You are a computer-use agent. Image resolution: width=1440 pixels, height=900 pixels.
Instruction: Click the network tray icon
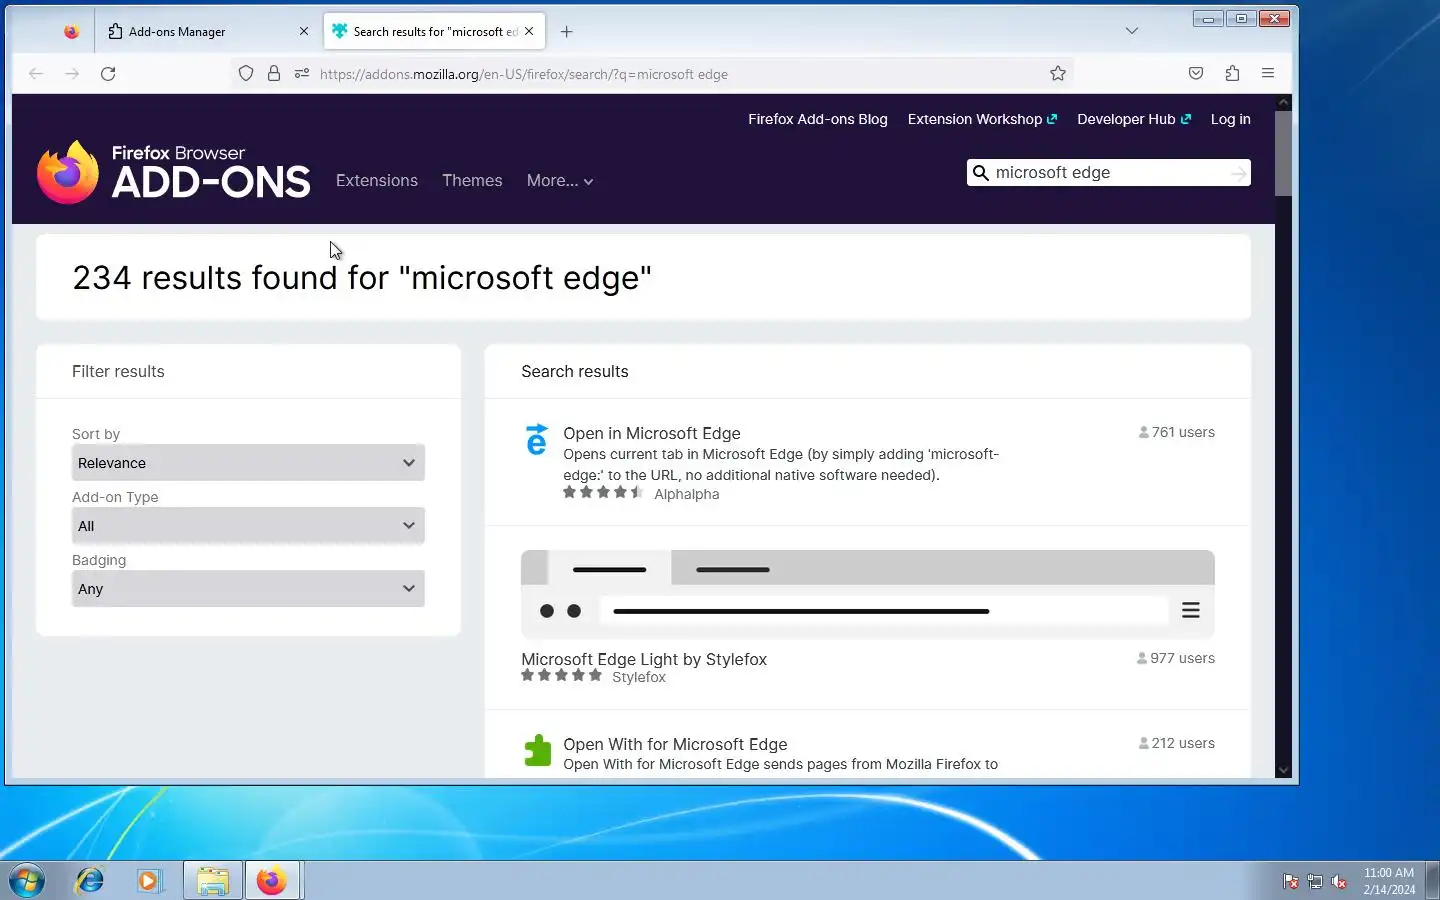click(1315, 882)
